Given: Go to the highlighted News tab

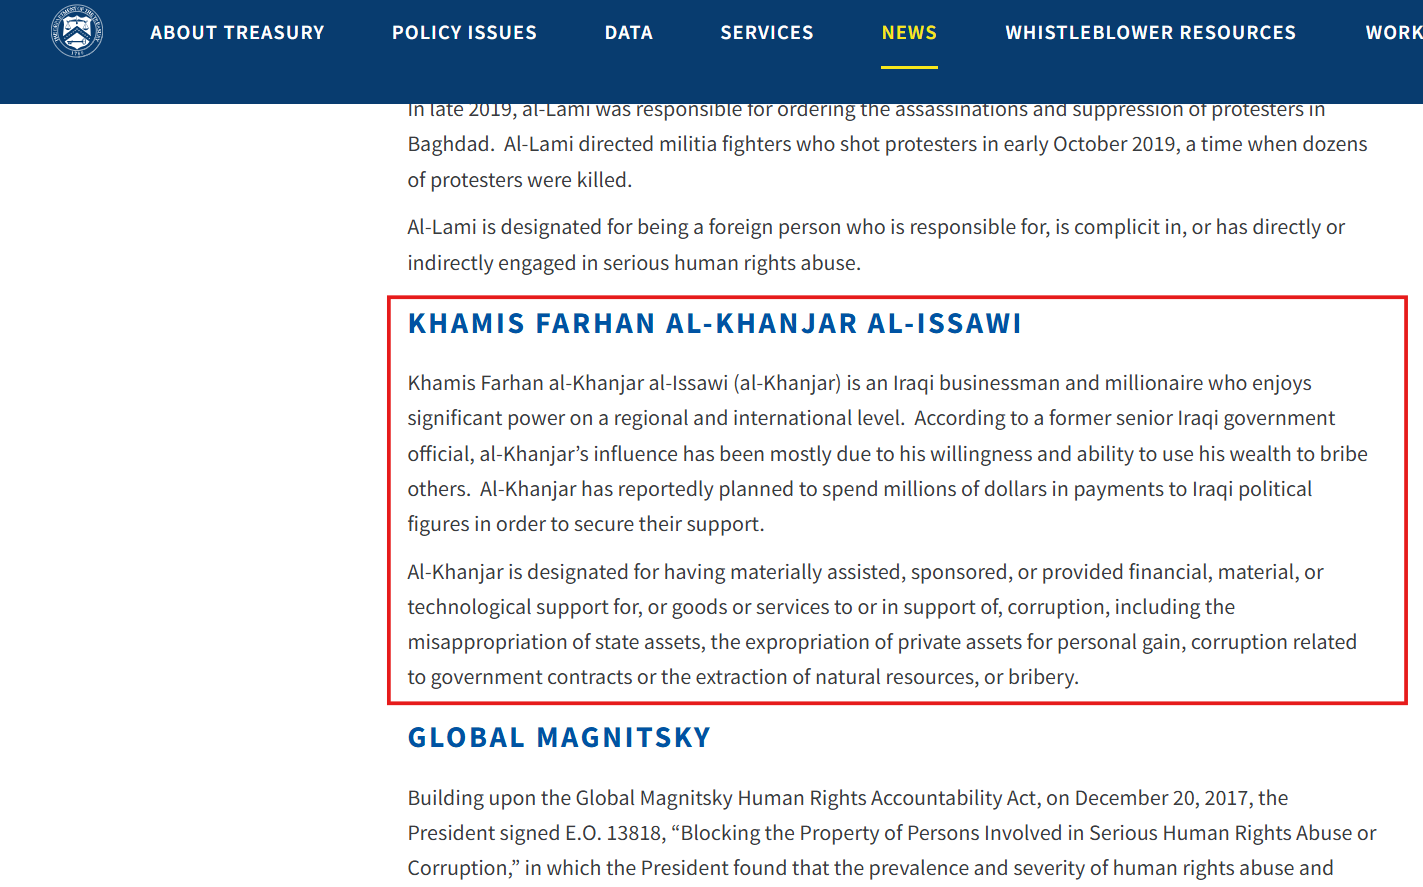Looking at the screenshot, I should [909, 33].
